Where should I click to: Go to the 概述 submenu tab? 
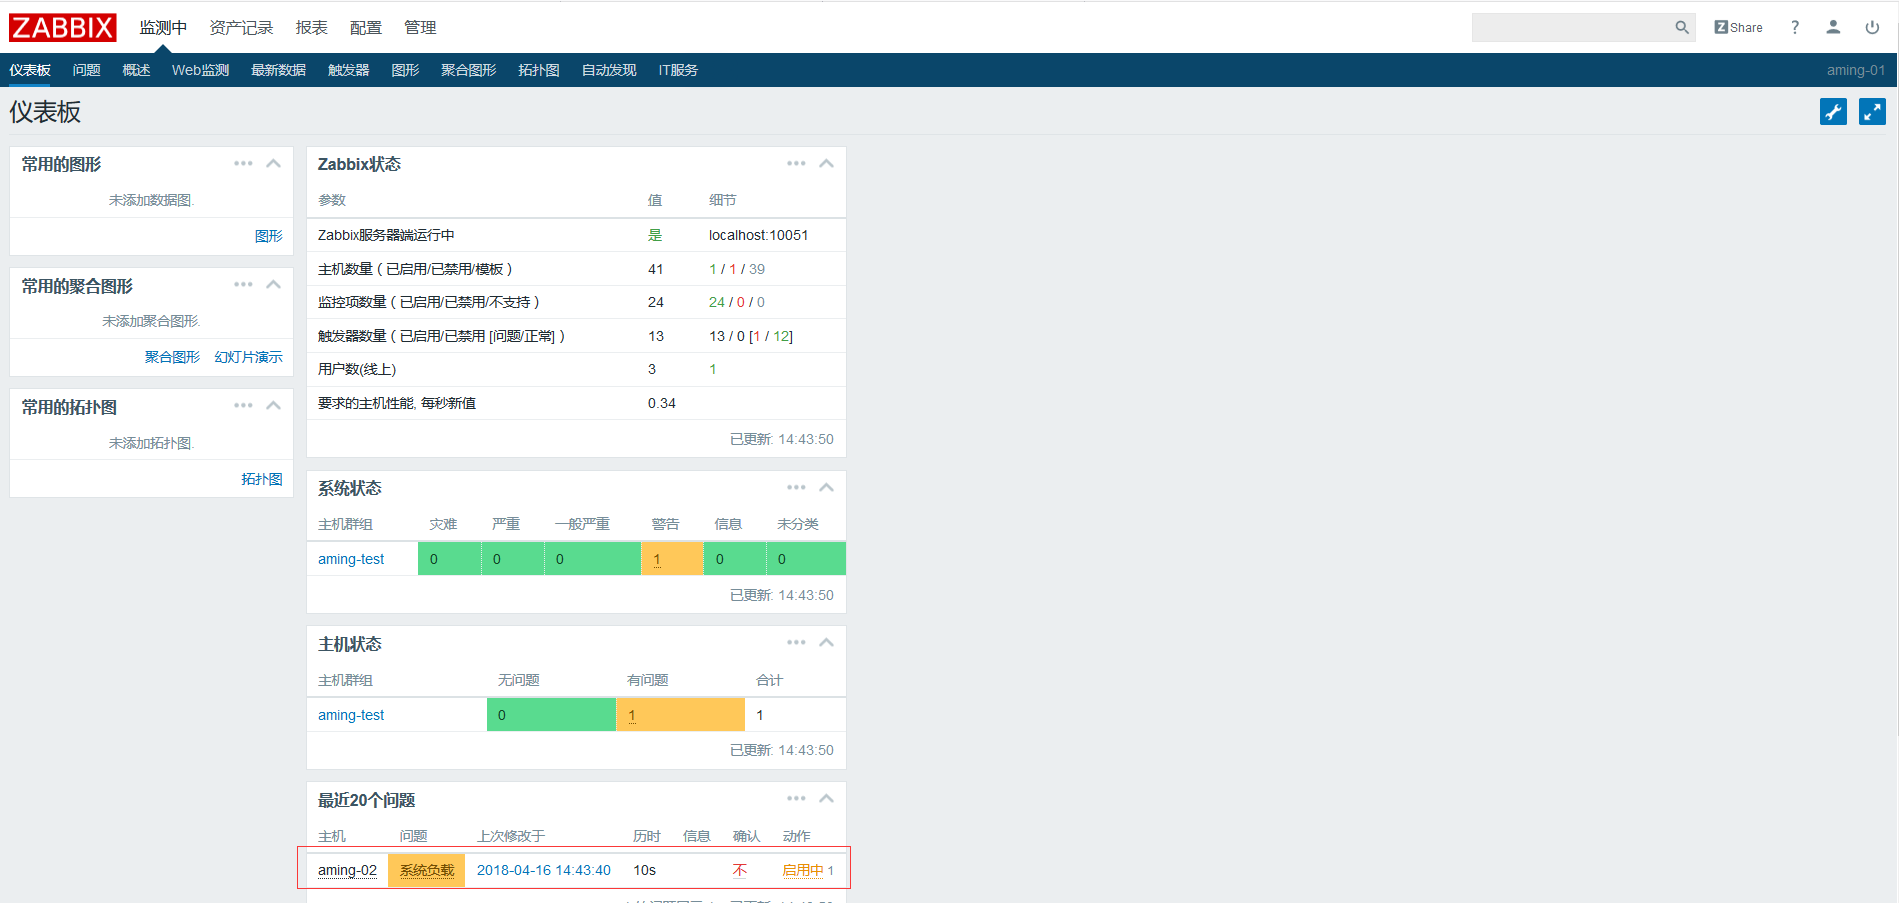(136, 70)
